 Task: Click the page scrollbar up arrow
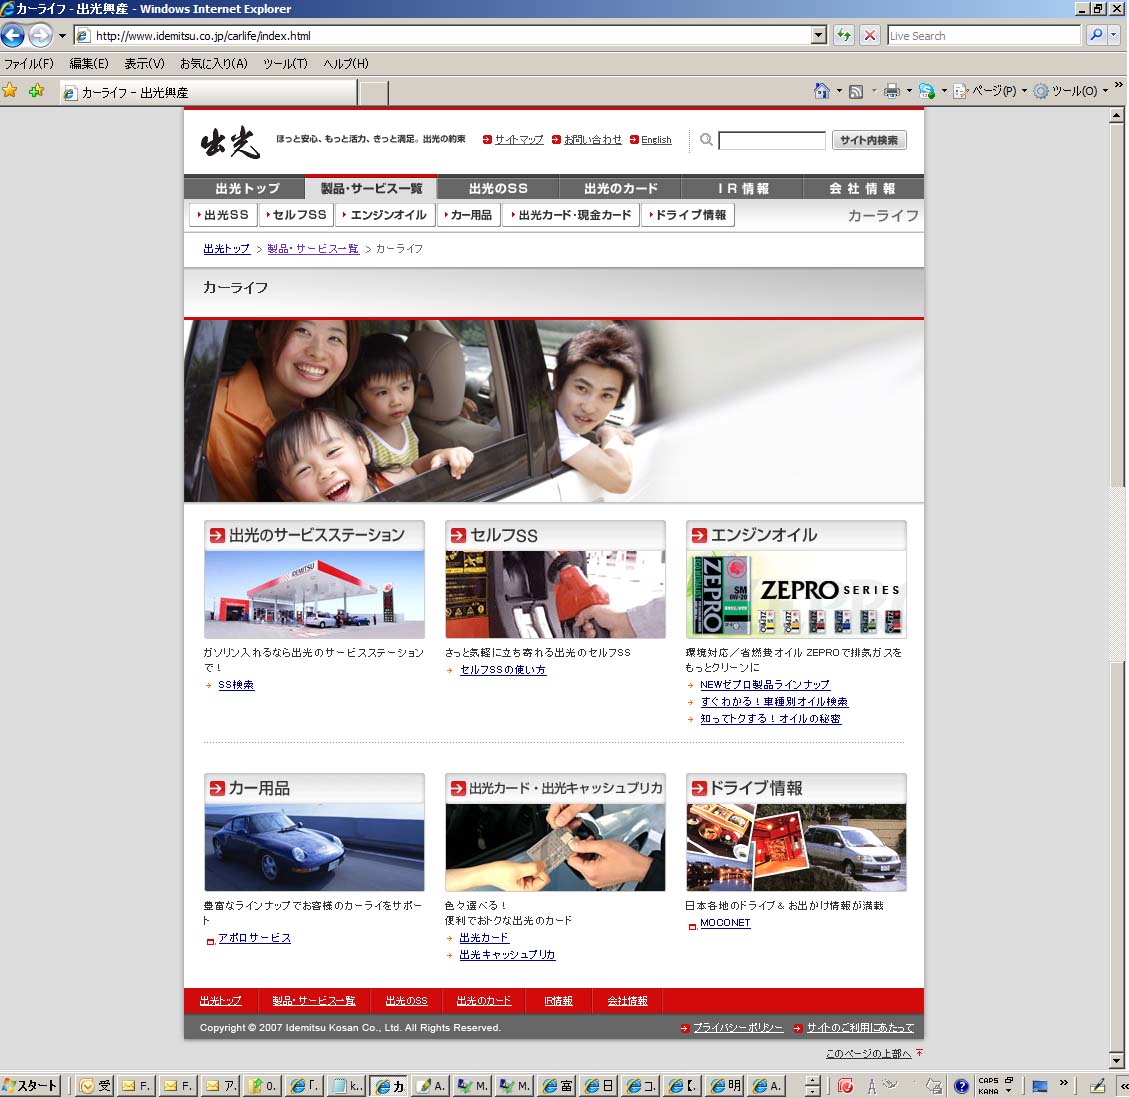pos(1116,115)
